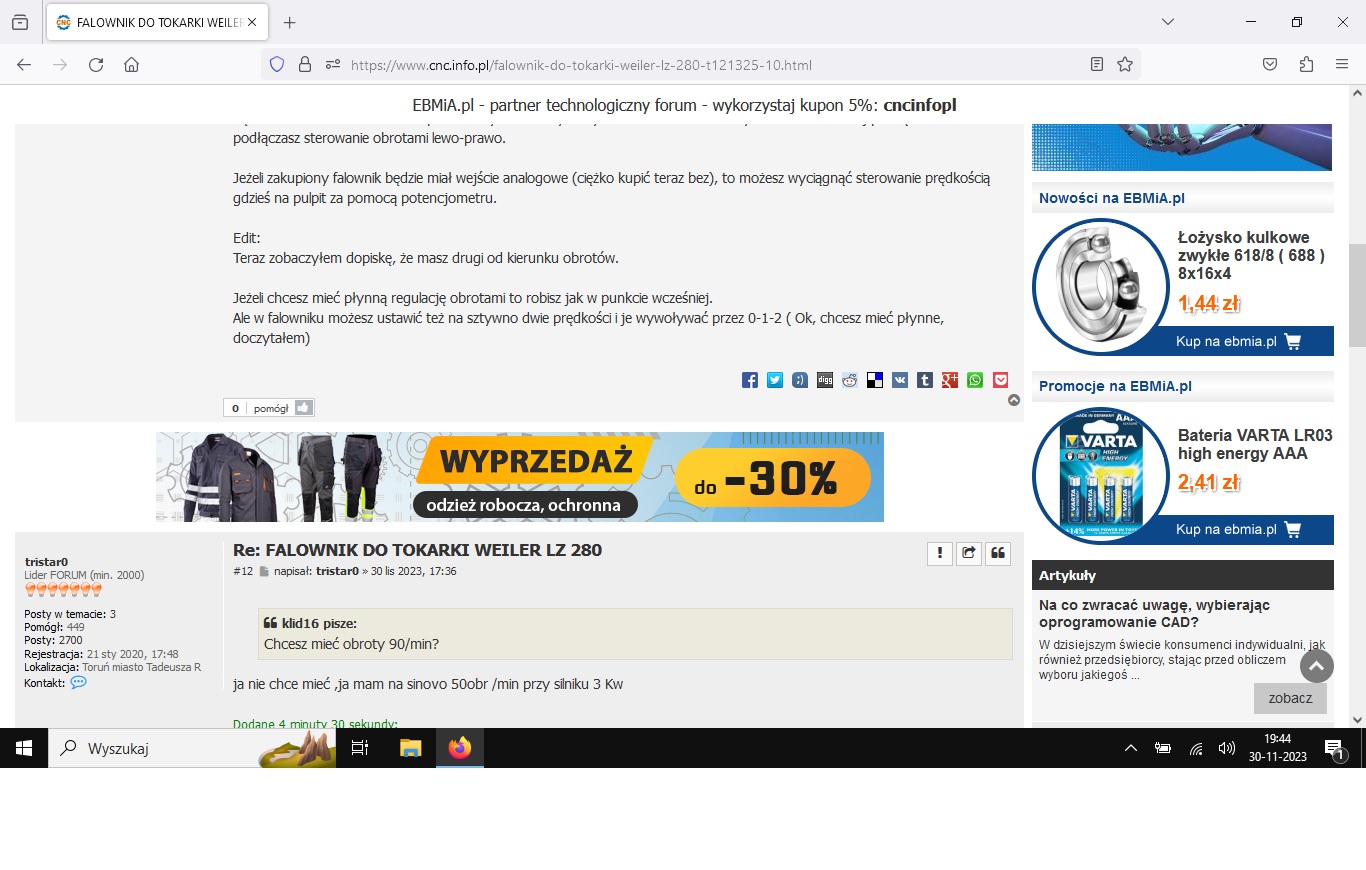
Task: Open recent browsing tab history icon
Action: coord(20,22)
